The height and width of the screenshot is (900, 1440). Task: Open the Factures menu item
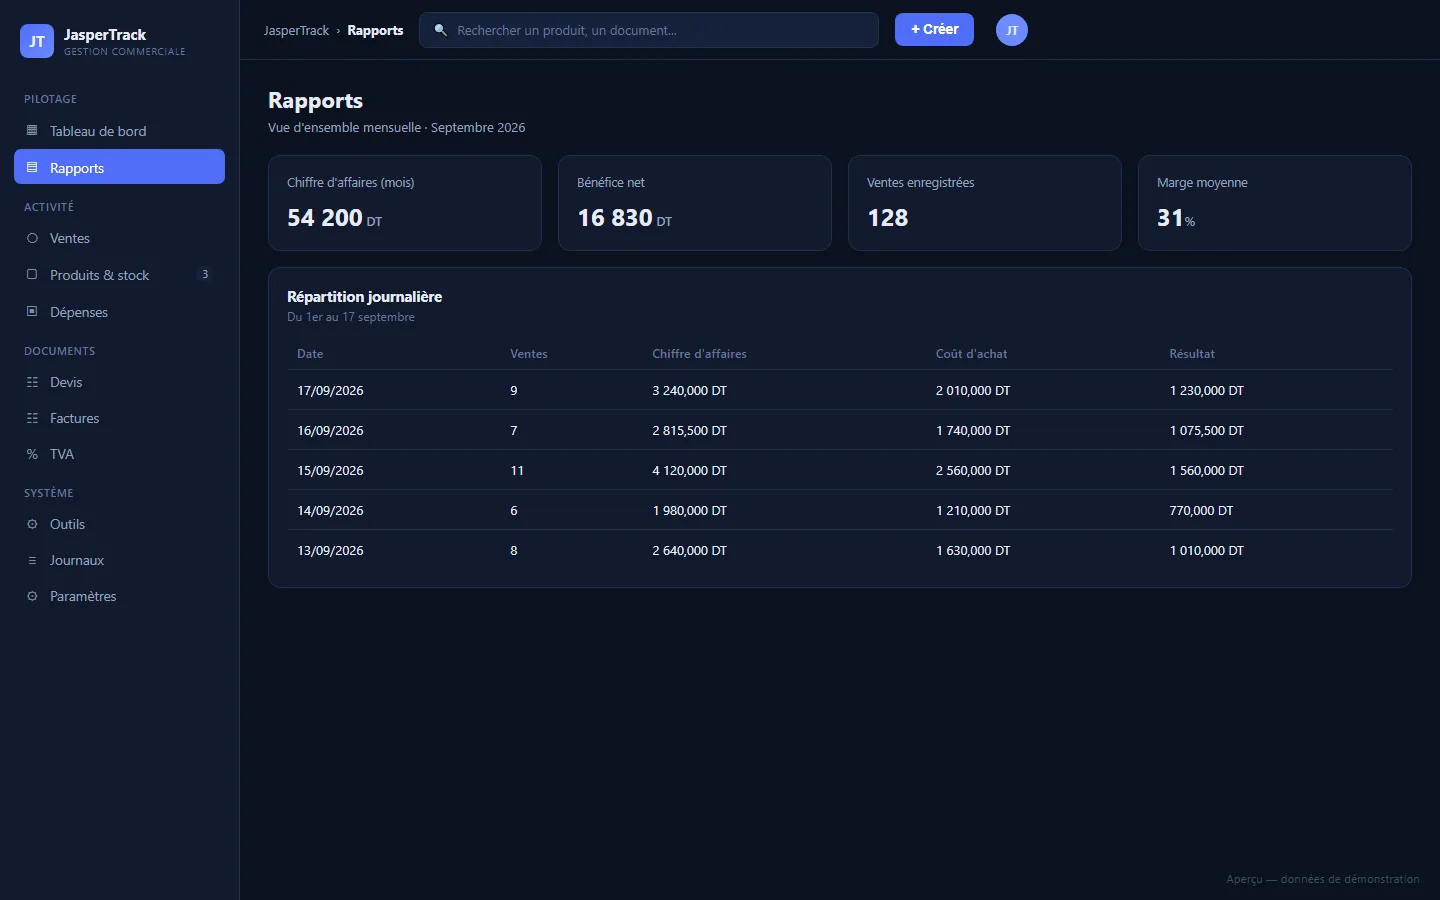(x=119, y=418)
